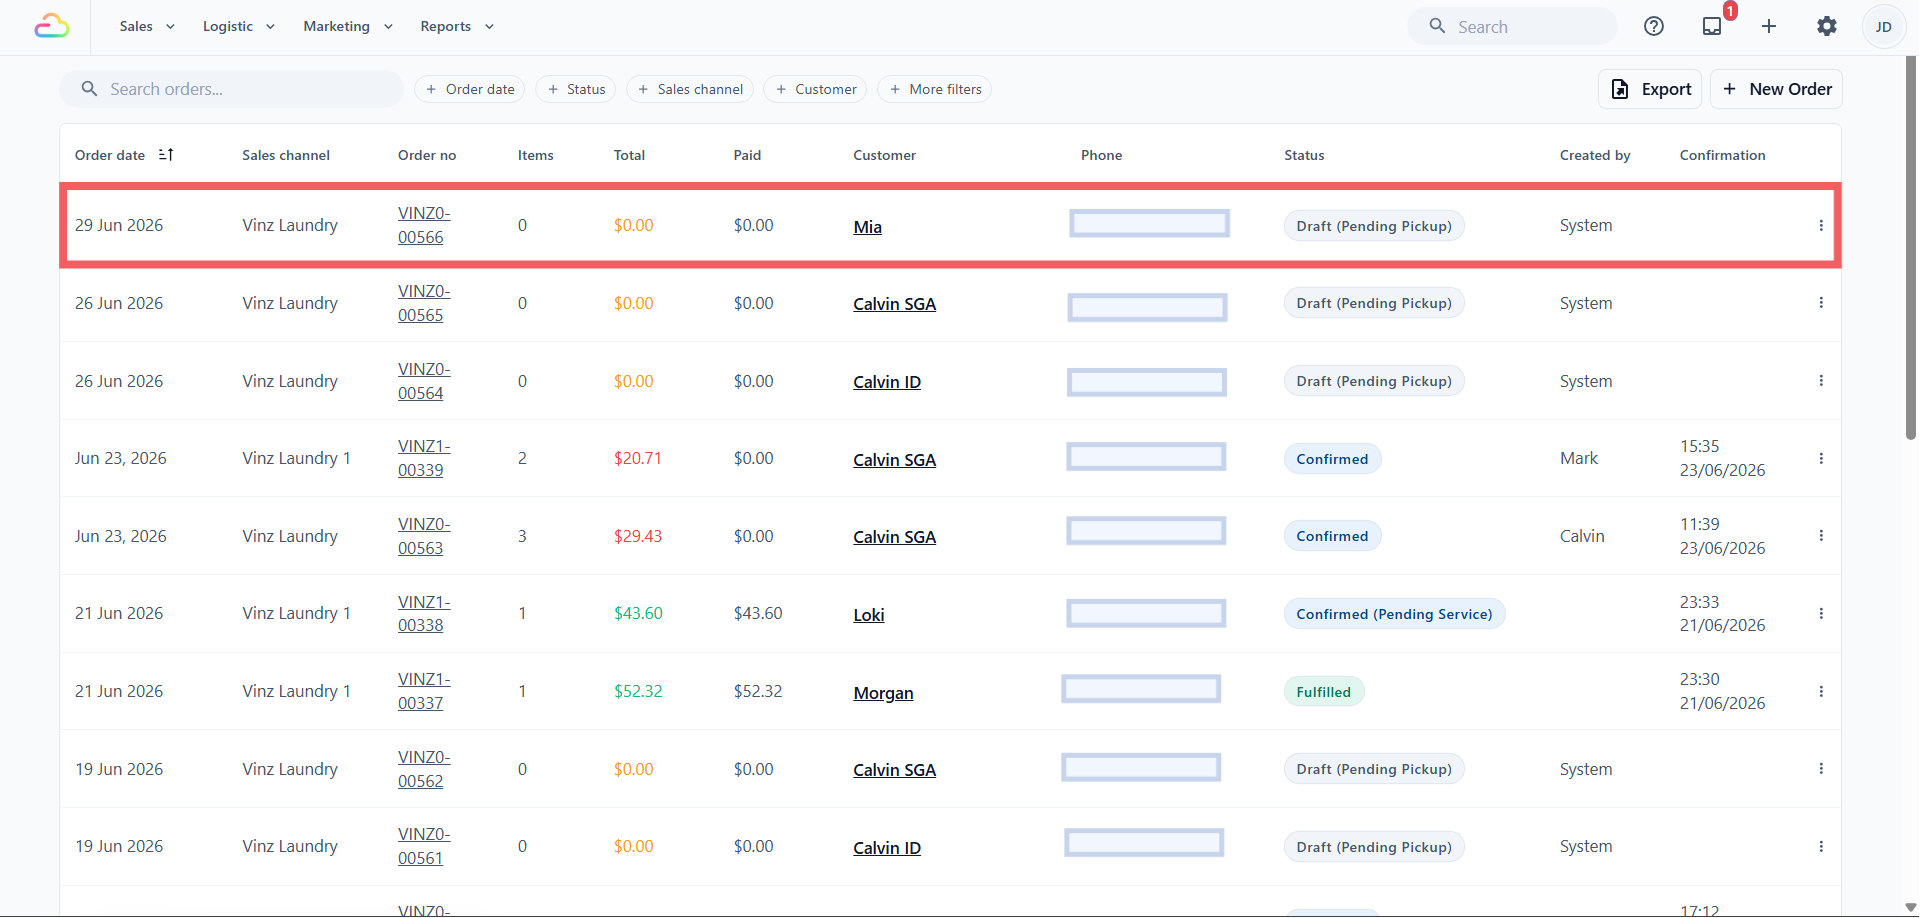
Task: Open row actions for order VINZ0-00564
Action: 1821,381
